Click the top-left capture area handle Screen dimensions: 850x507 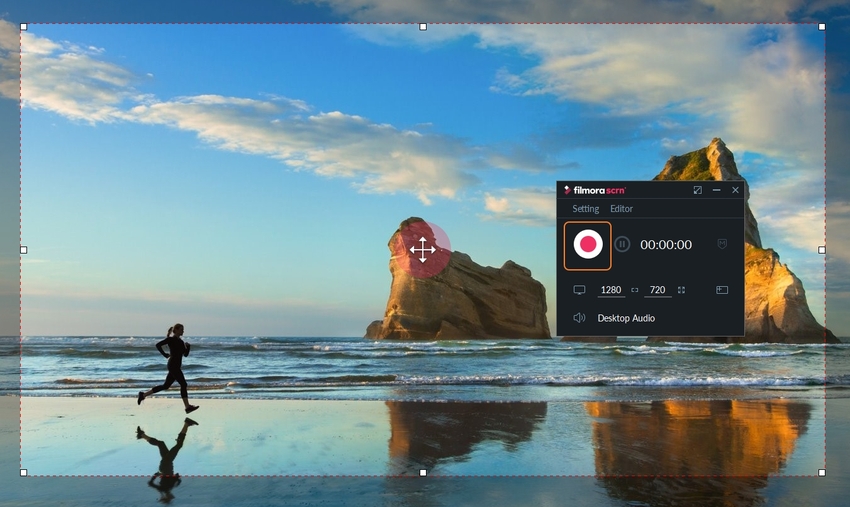tap(23, 27)
